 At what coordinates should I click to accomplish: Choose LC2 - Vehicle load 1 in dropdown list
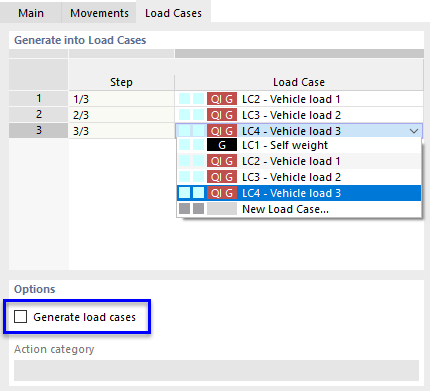[x=299, y=161]
